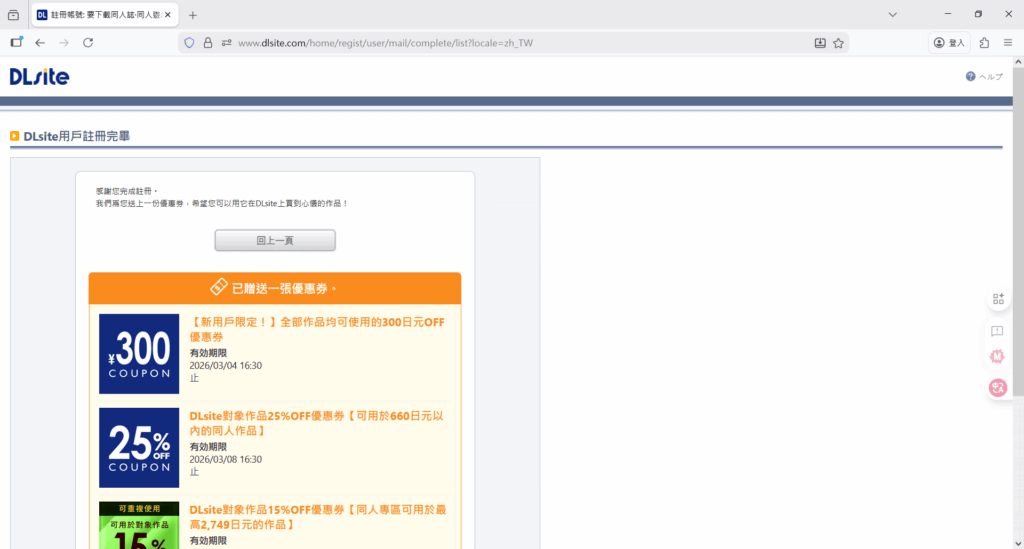This screenshot has height=549, width=1024.
Task: Open the browser hamburger application menu
Action: pyautogui.click(x=1008, y=43)
